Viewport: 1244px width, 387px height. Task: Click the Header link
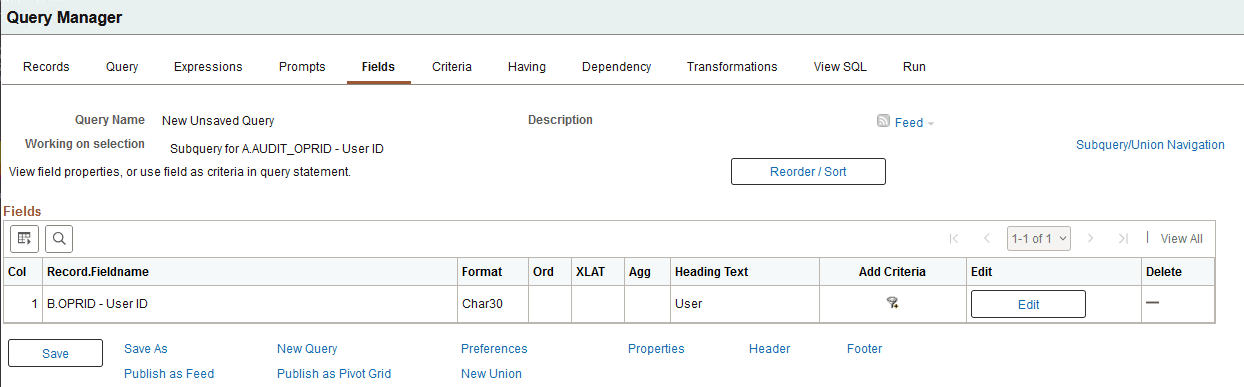point(769,349)
